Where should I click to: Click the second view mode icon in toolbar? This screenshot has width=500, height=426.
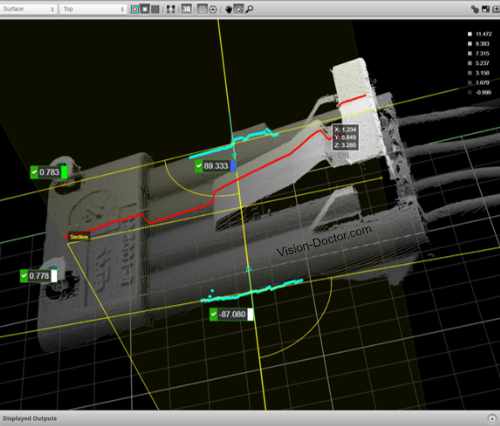[x=145, y=9]
